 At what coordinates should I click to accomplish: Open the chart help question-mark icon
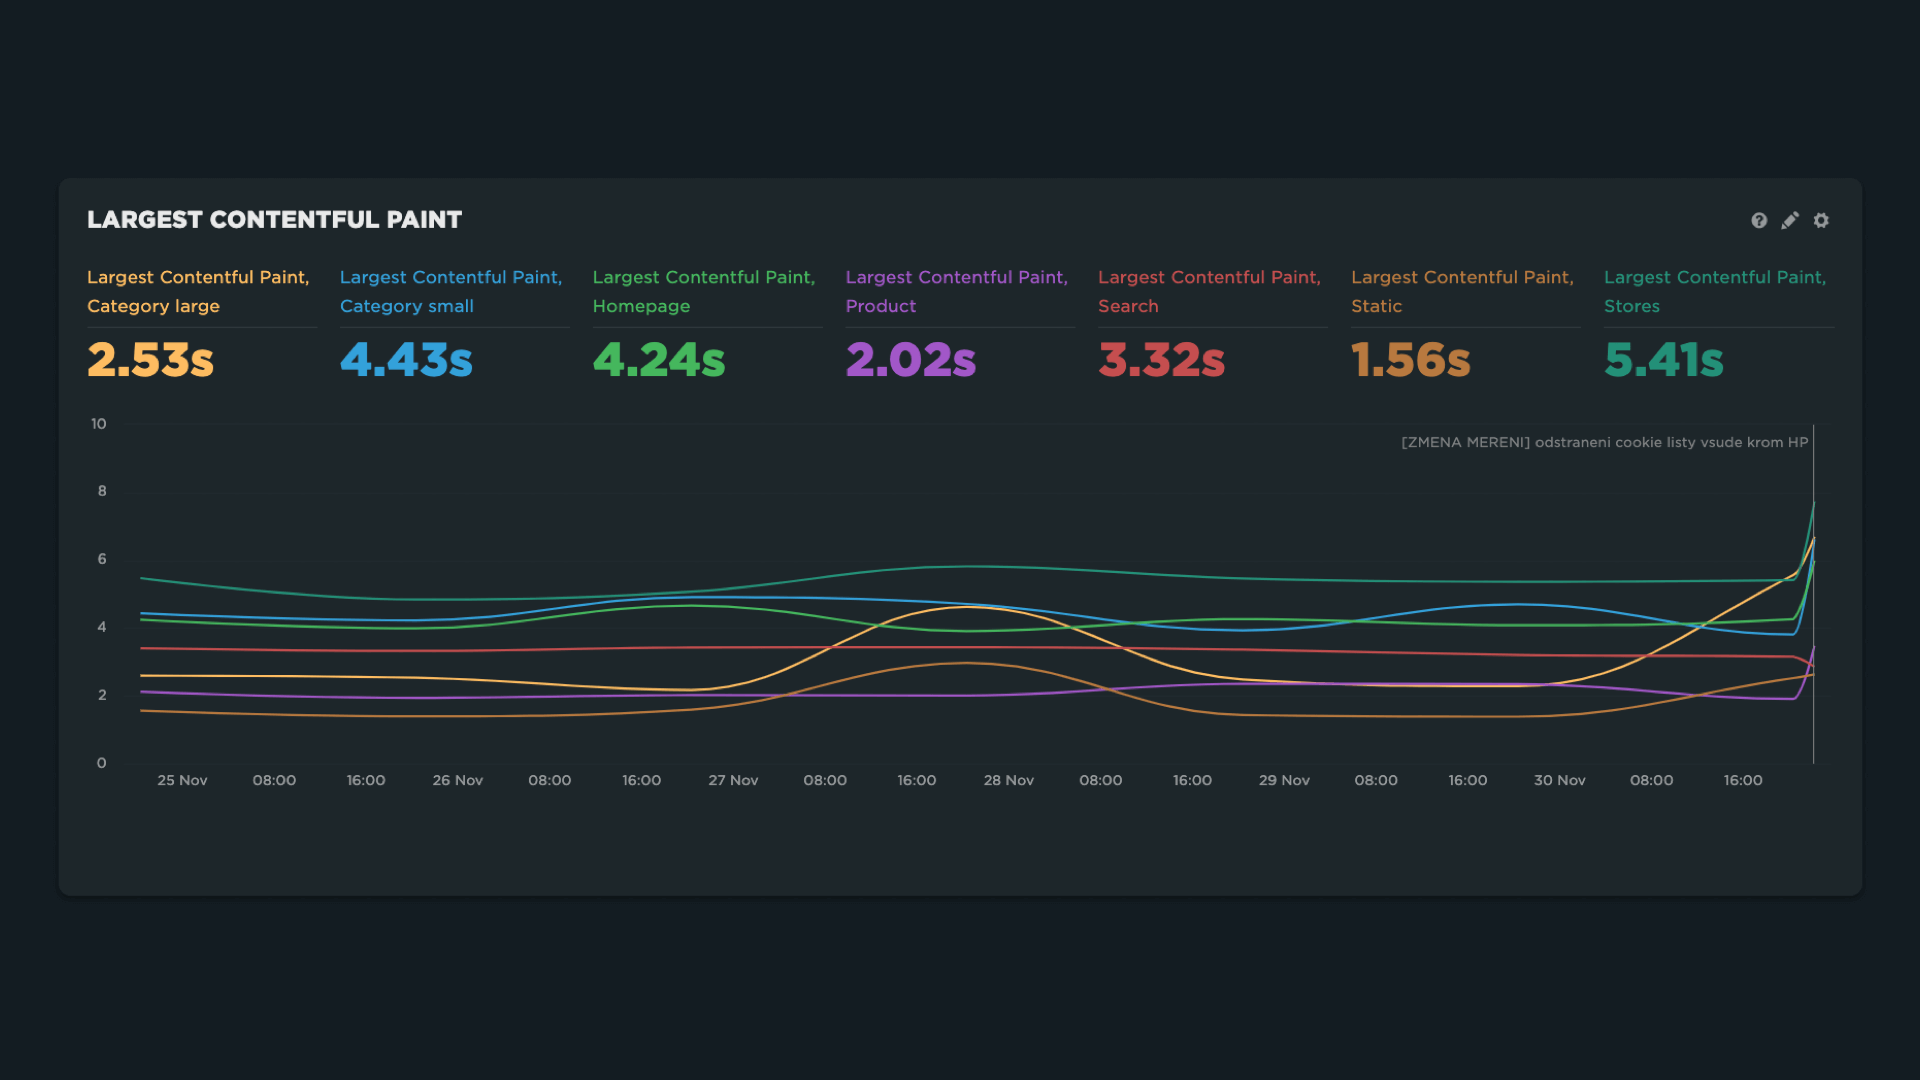click(x=1759, y=220)
